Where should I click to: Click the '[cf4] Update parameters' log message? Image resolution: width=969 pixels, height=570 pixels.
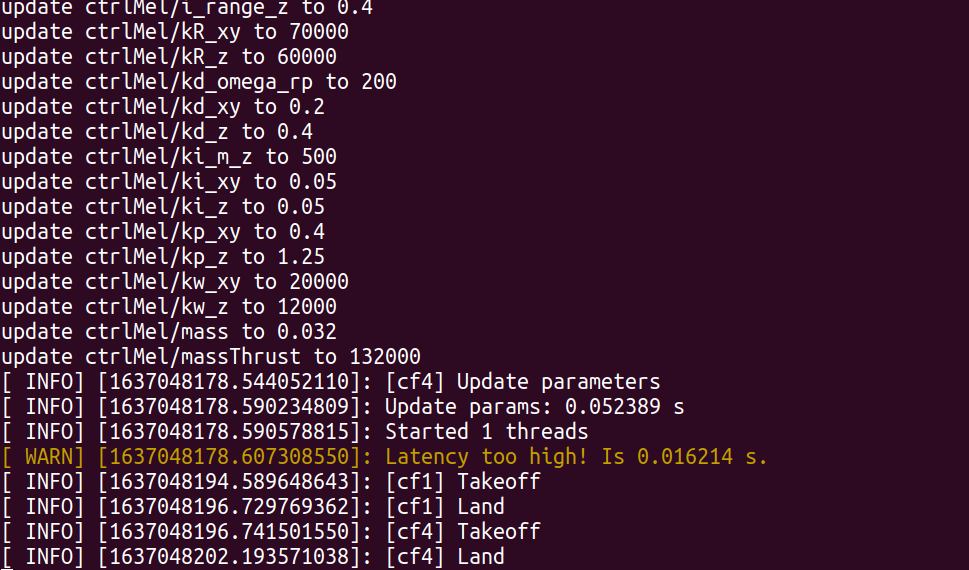tap(523, 382)
